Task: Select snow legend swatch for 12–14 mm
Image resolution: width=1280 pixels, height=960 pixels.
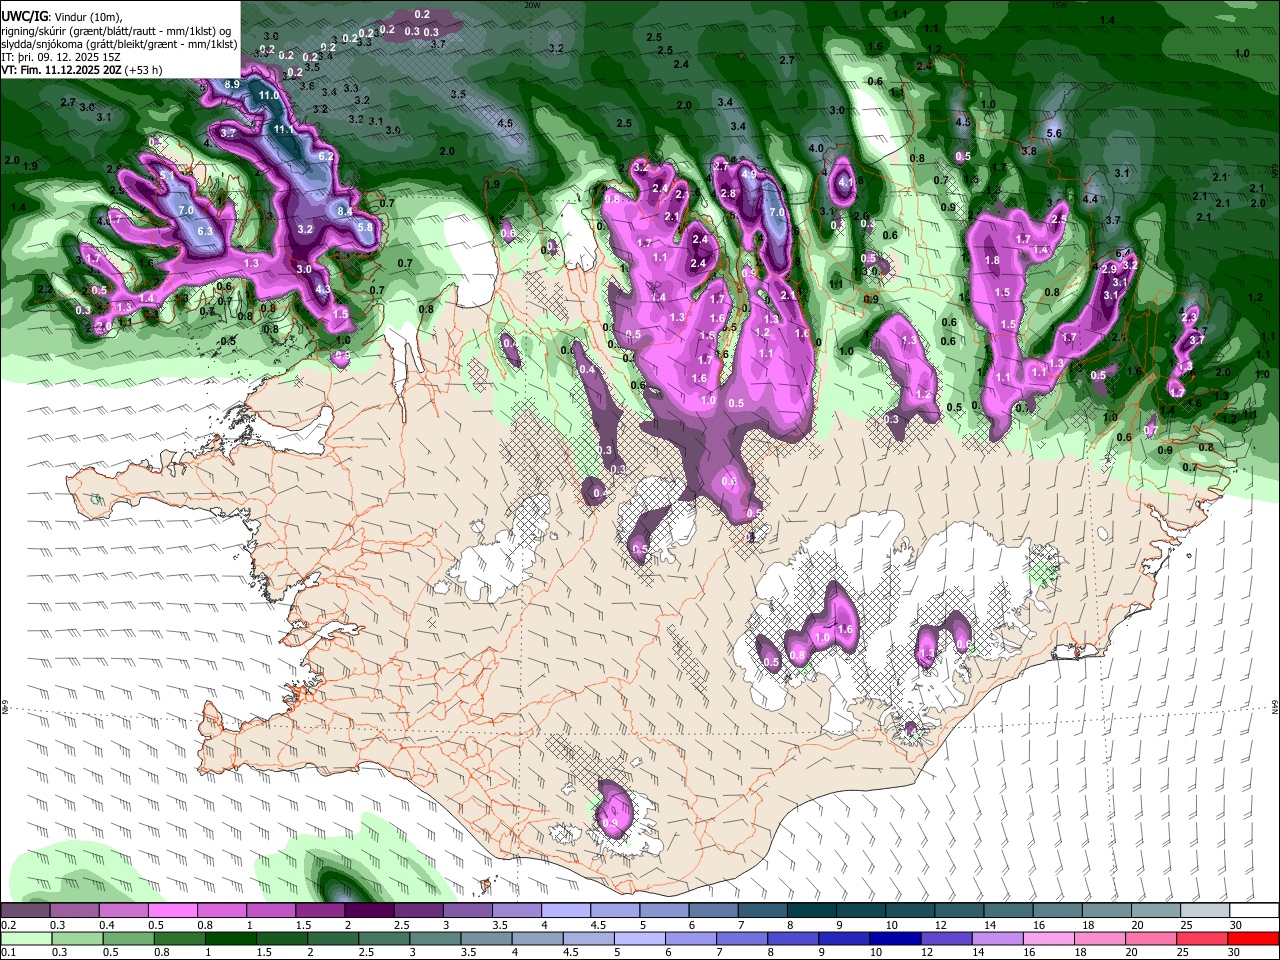Action: coord(959,911)
